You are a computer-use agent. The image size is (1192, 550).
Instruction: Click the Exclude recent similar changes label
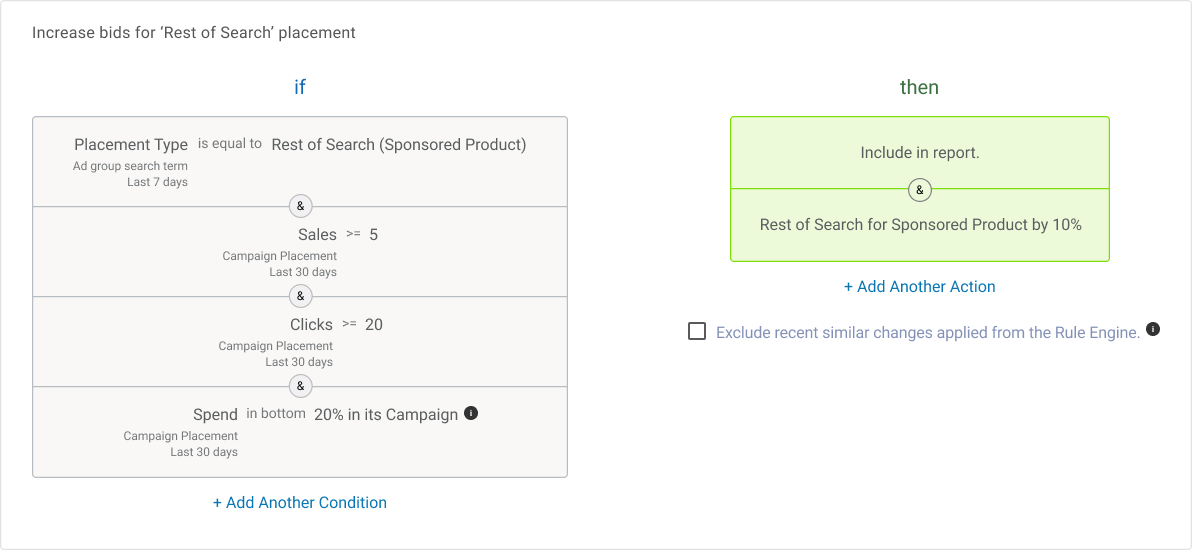(x=928, y=332)
